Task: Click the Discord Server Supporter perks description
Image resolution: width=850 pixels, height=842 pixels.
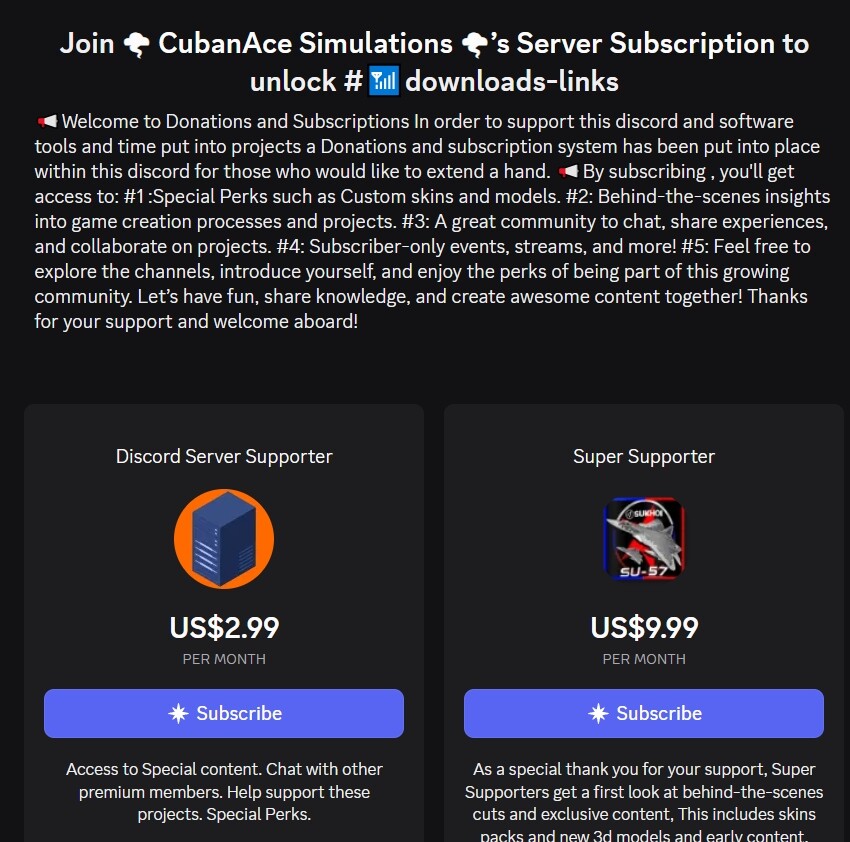Action: pyautogui.click(x=224, y=792)
